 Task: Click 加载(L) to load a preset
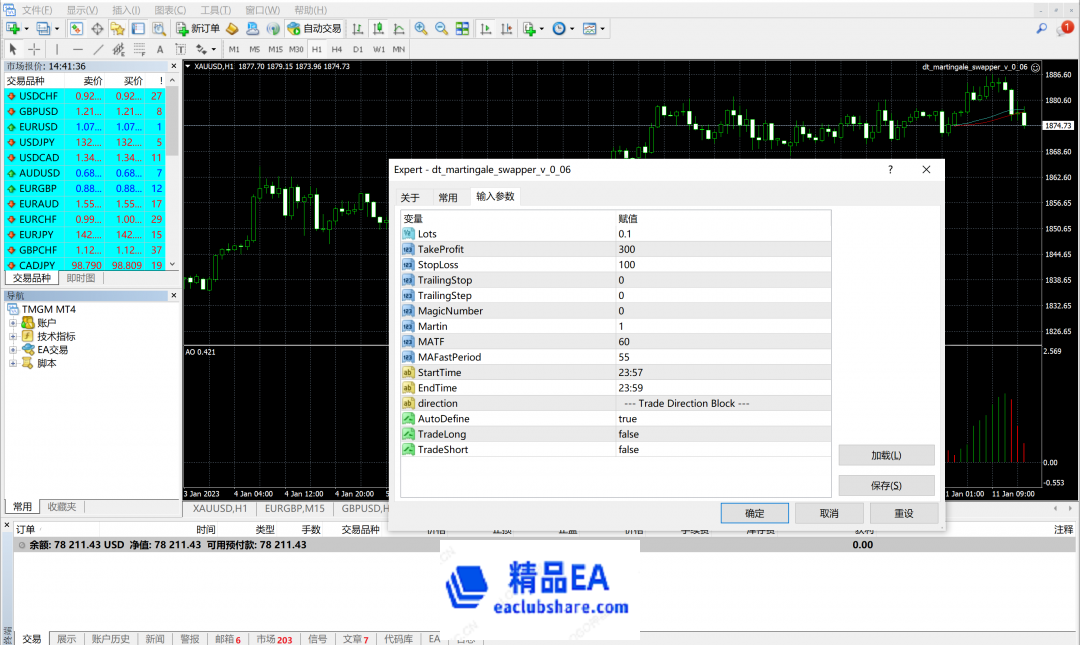tap(884, 454)
